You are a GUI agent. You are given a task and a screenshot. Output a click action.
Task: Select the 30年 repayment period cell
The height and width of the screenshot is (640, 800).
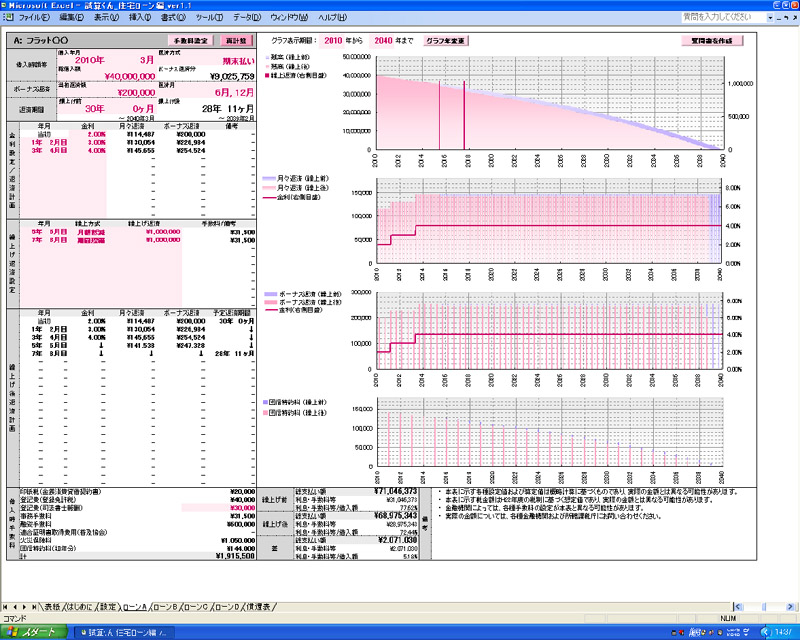94,109
